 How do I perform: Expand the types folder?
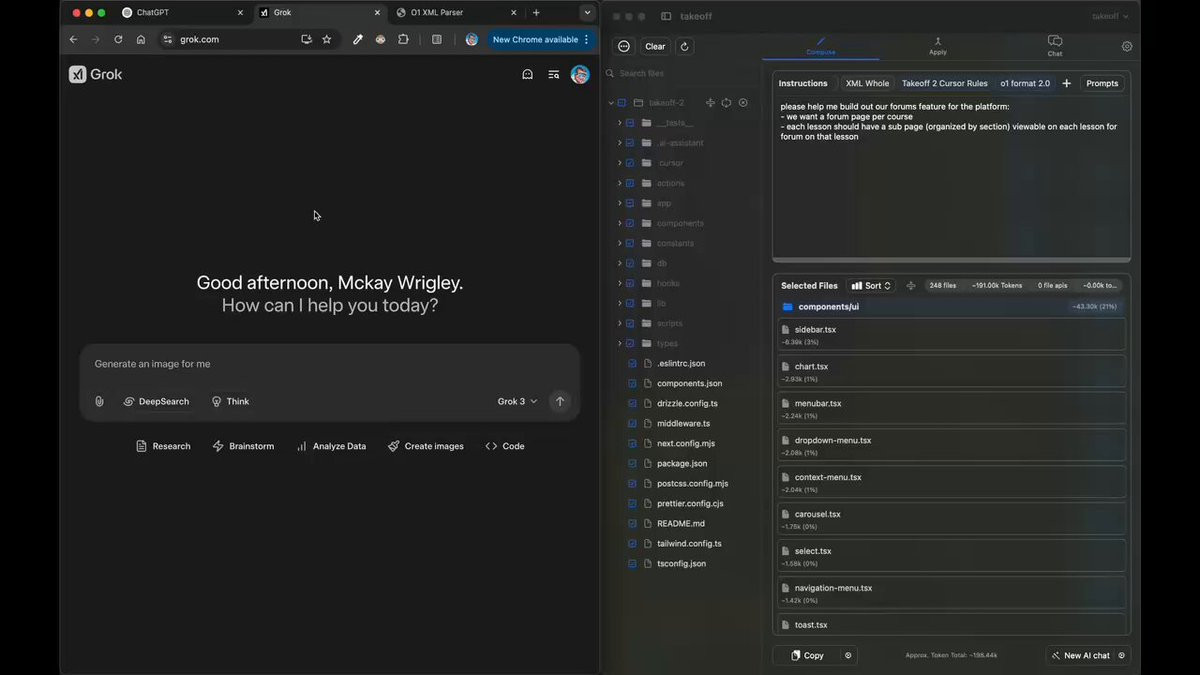click(619, 343)
